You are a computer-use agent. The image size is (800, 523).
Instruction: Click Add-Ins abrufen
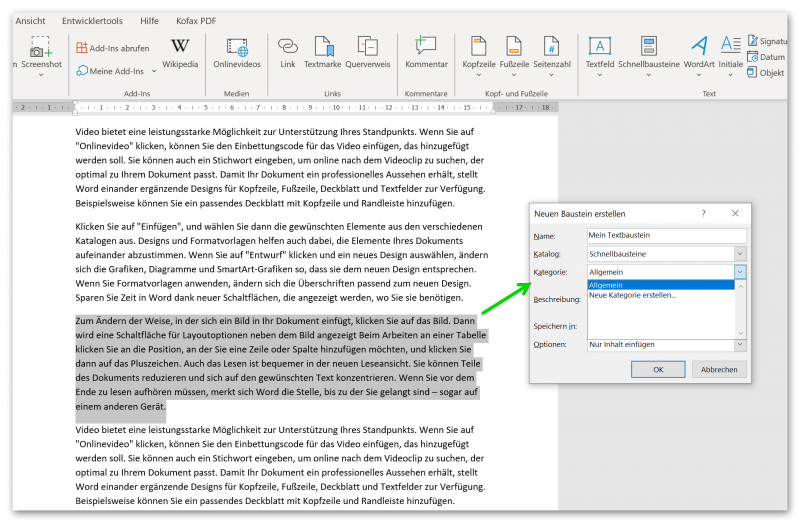point(112,48)
